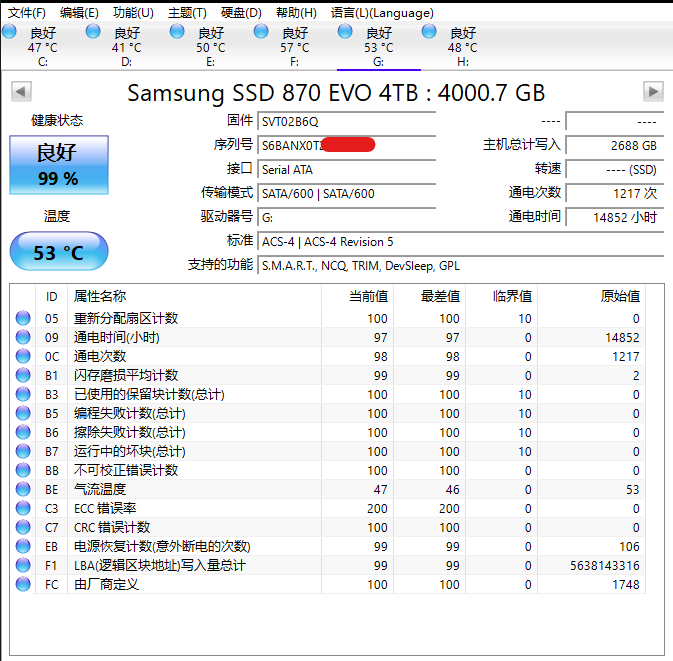
Task: Click the 良好 99 % health status button
Action: pos(59,165)
